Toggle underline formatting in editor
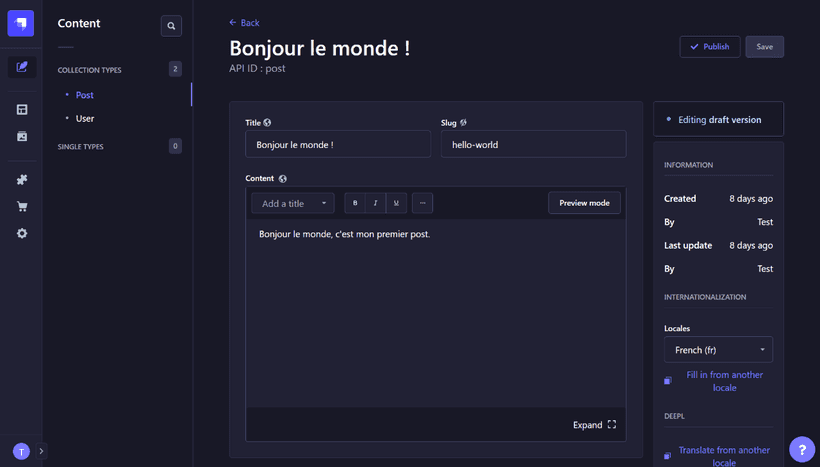This screenshot has width=820, height=467. 396,203
